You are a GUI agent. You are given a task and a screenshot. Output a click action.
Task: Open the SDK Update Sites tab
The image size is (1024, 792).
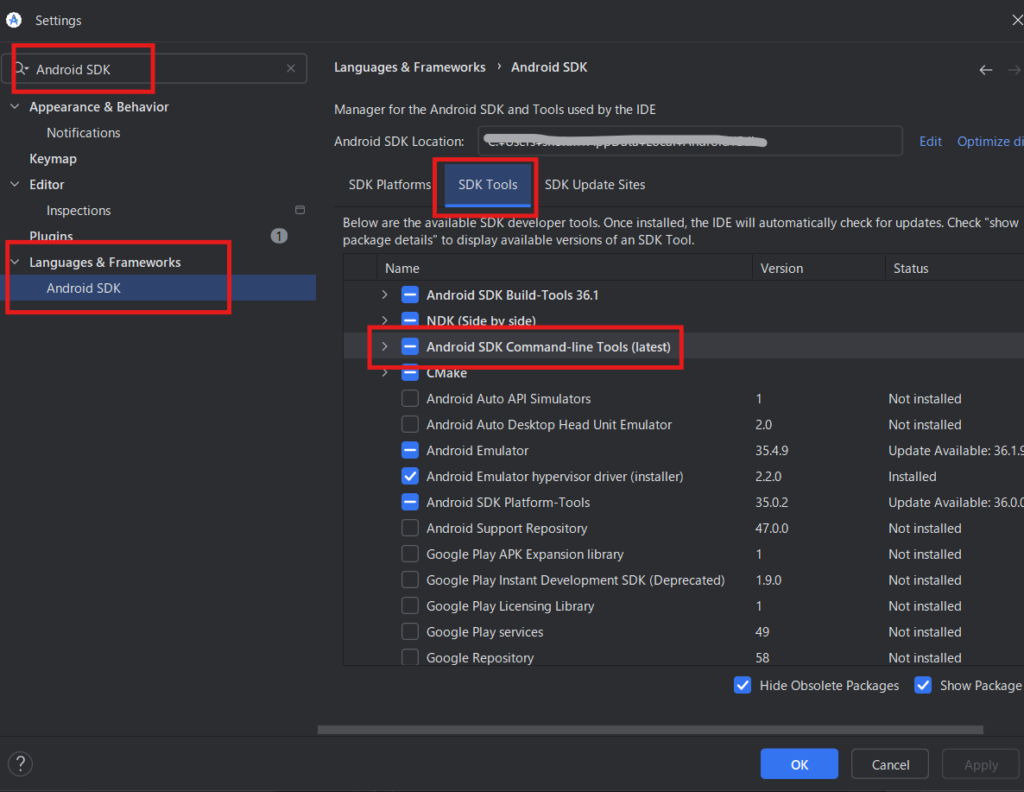tap(594, 185)
